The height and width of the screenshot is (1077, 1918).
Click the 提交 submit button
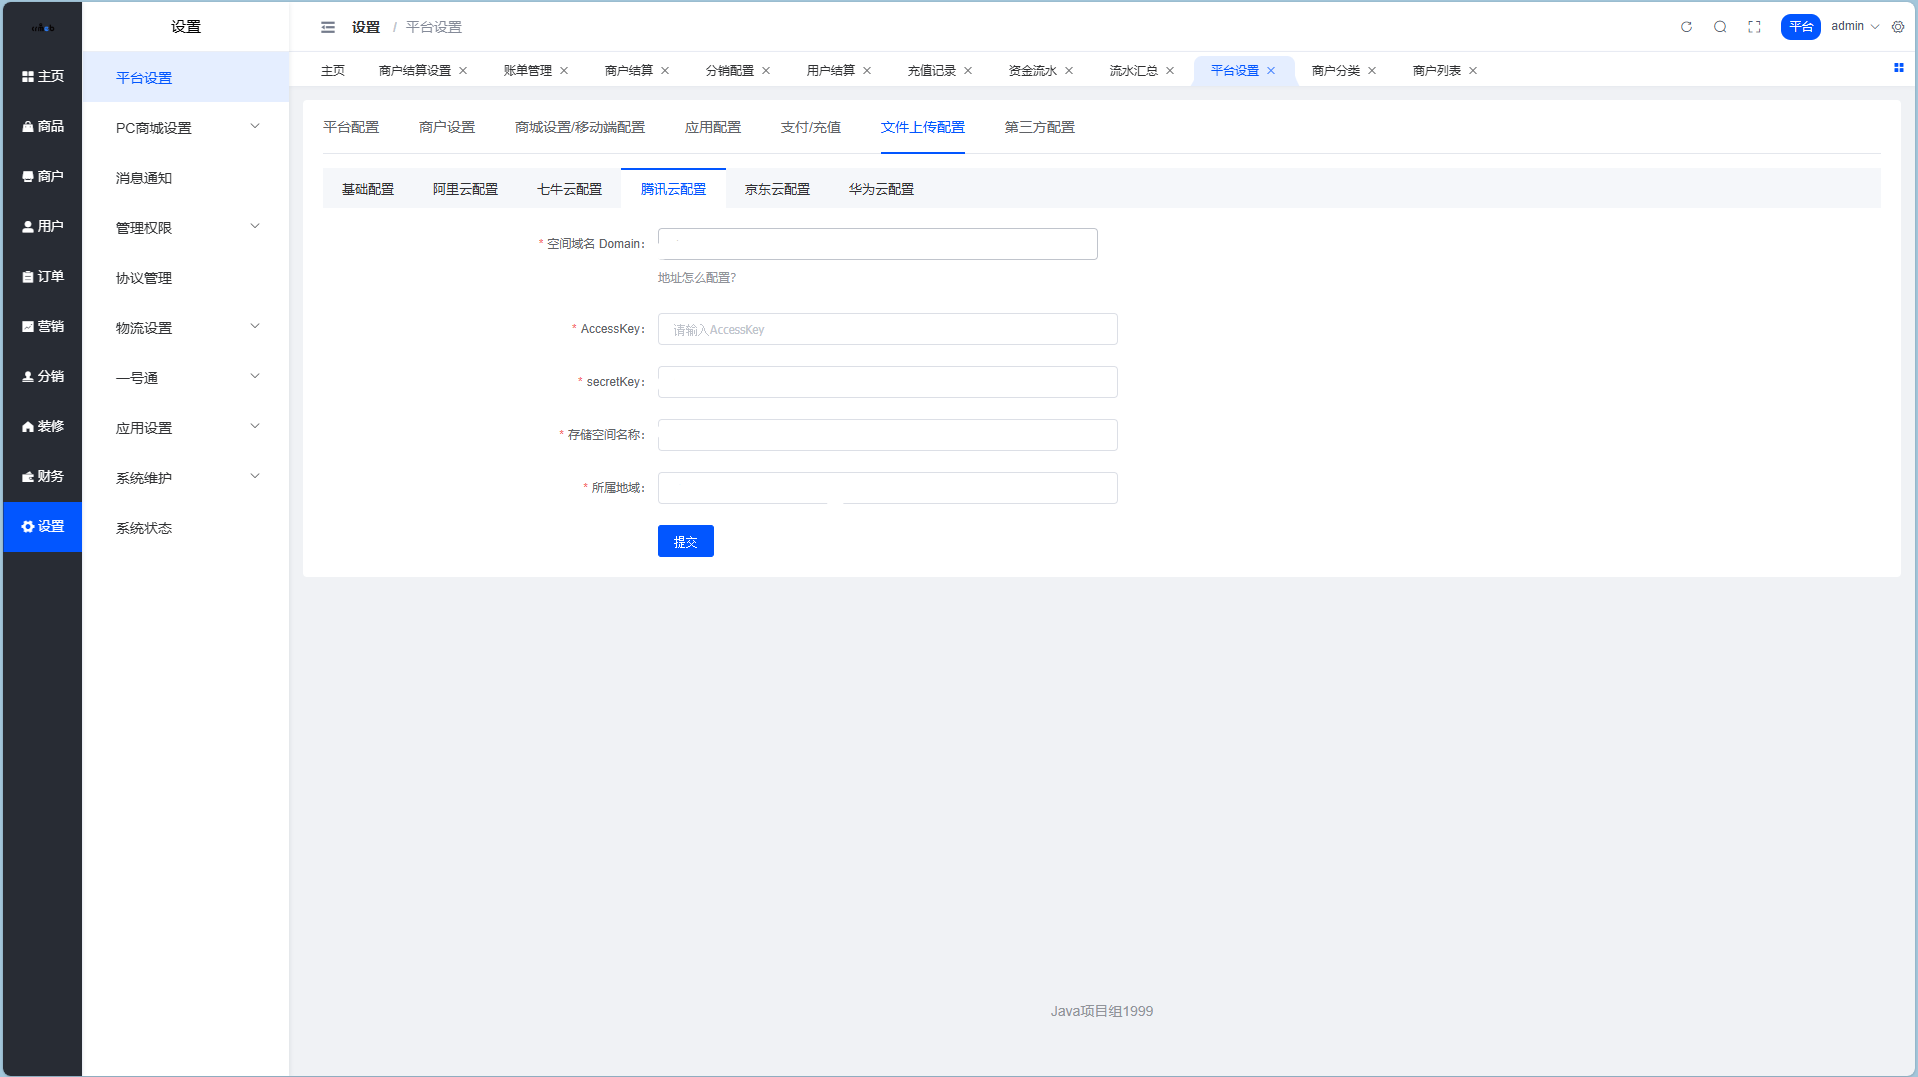(x=685, y=541)
